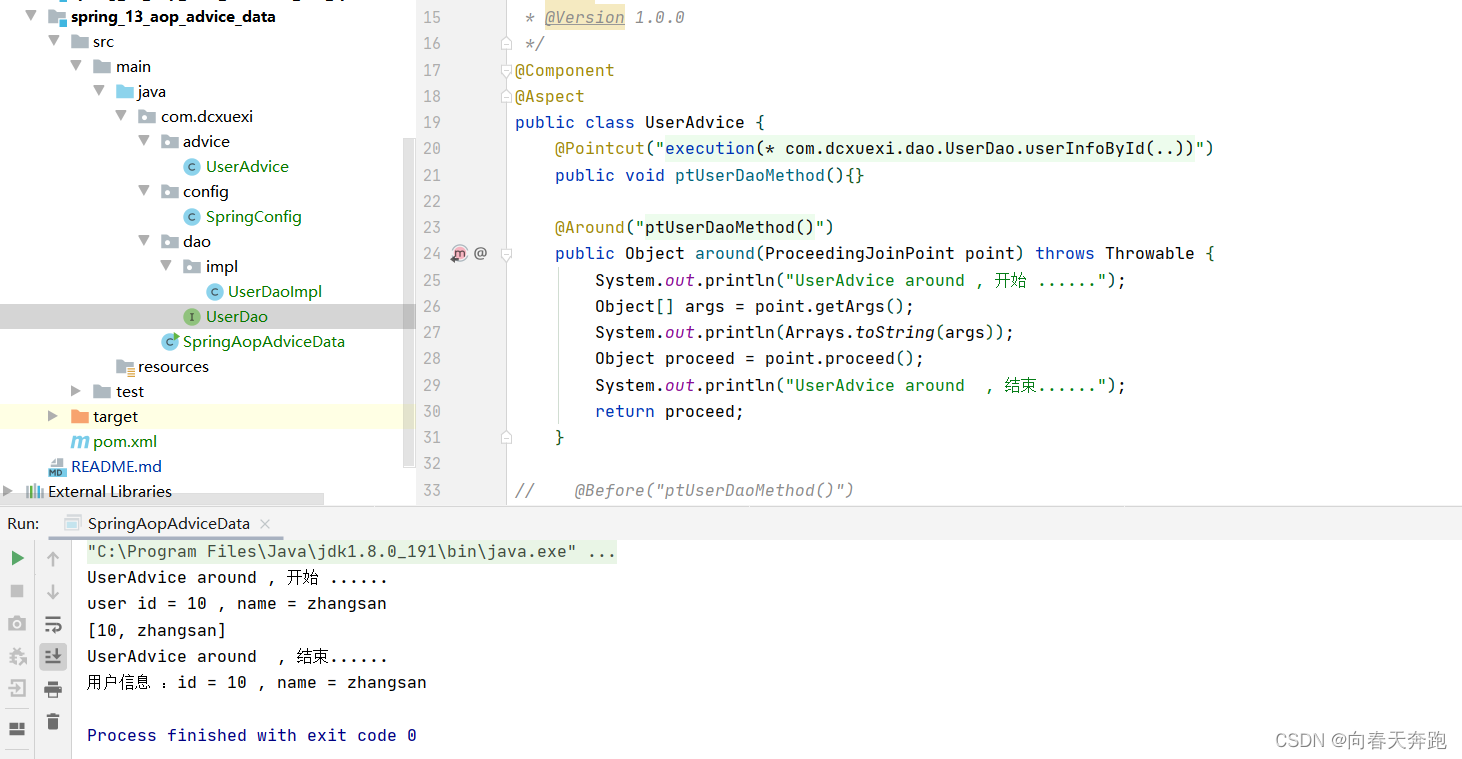Collapse the spring_13_aop_advice_data module
1462x759 pixels.
(x=30, y=16)
